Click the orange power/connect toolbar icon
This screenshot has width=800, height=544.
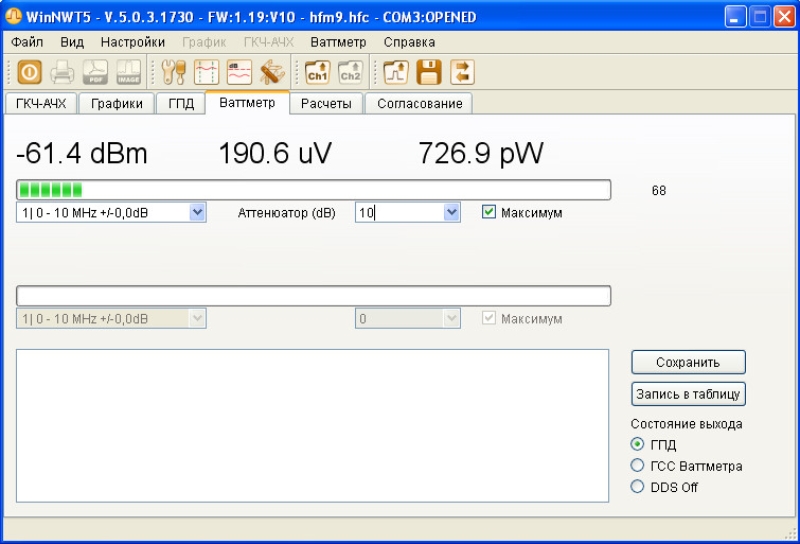tap(30, 72)
